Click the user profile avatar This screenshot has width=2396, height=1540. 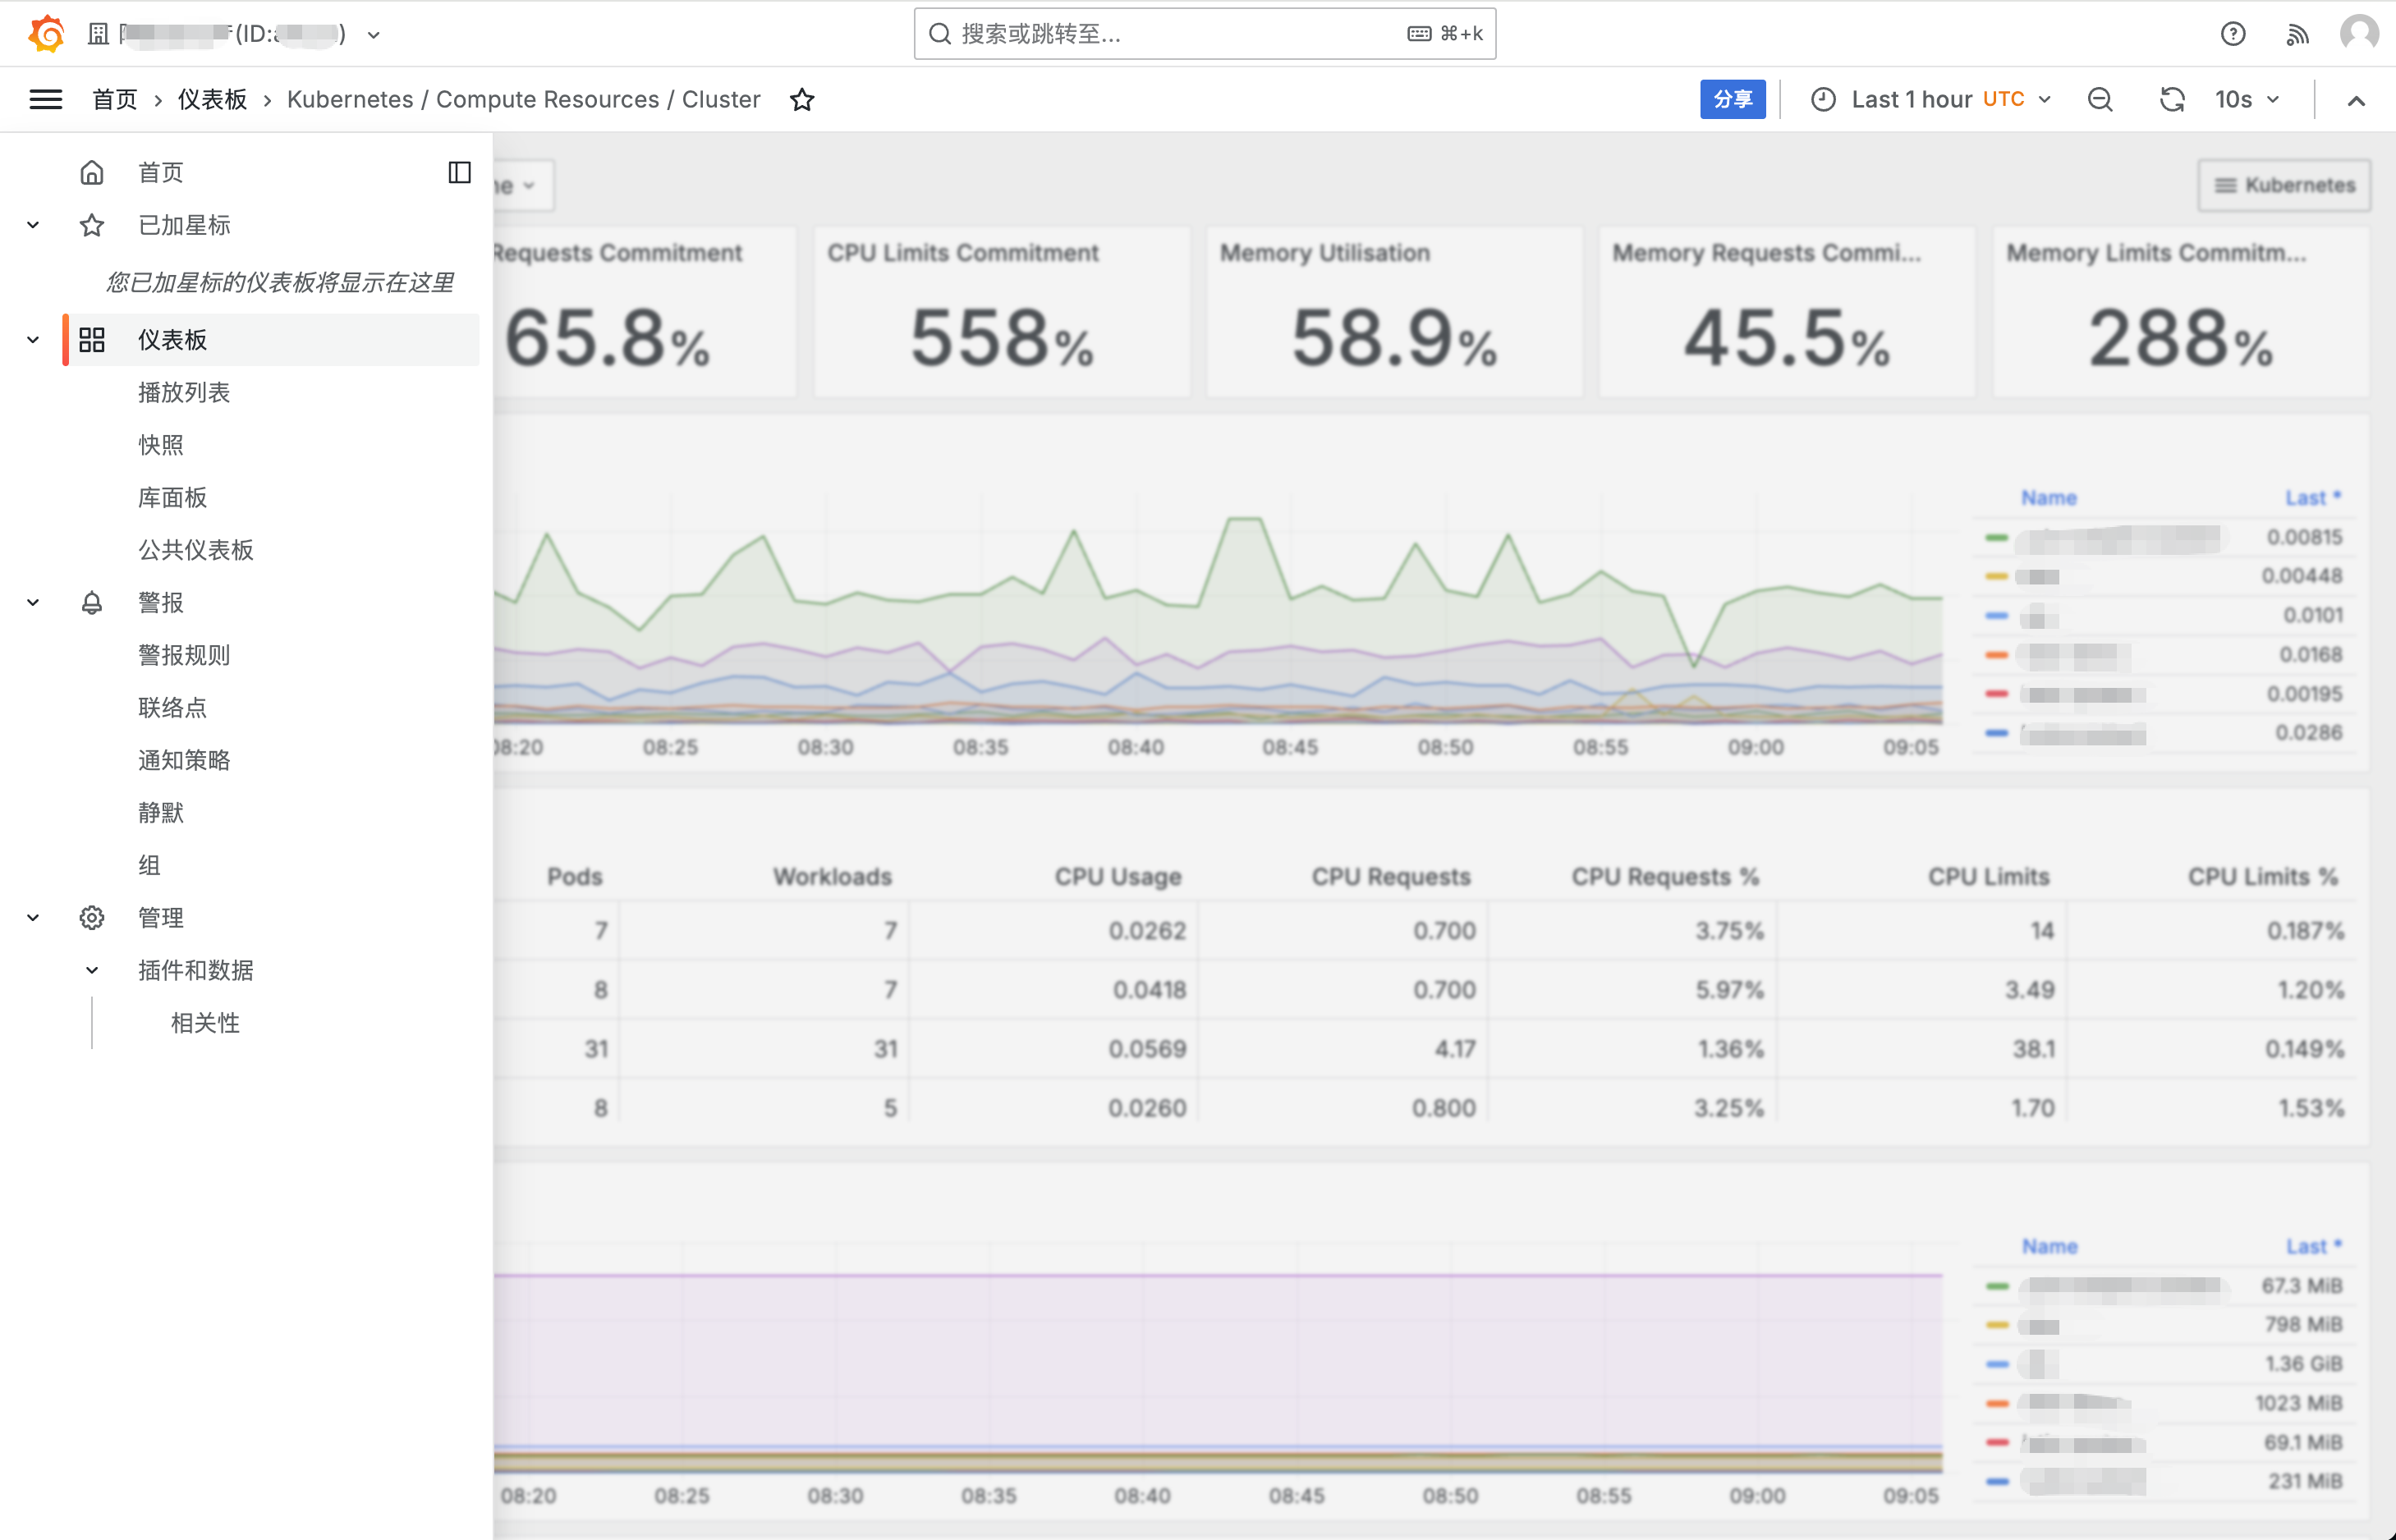click(2359, 34)
